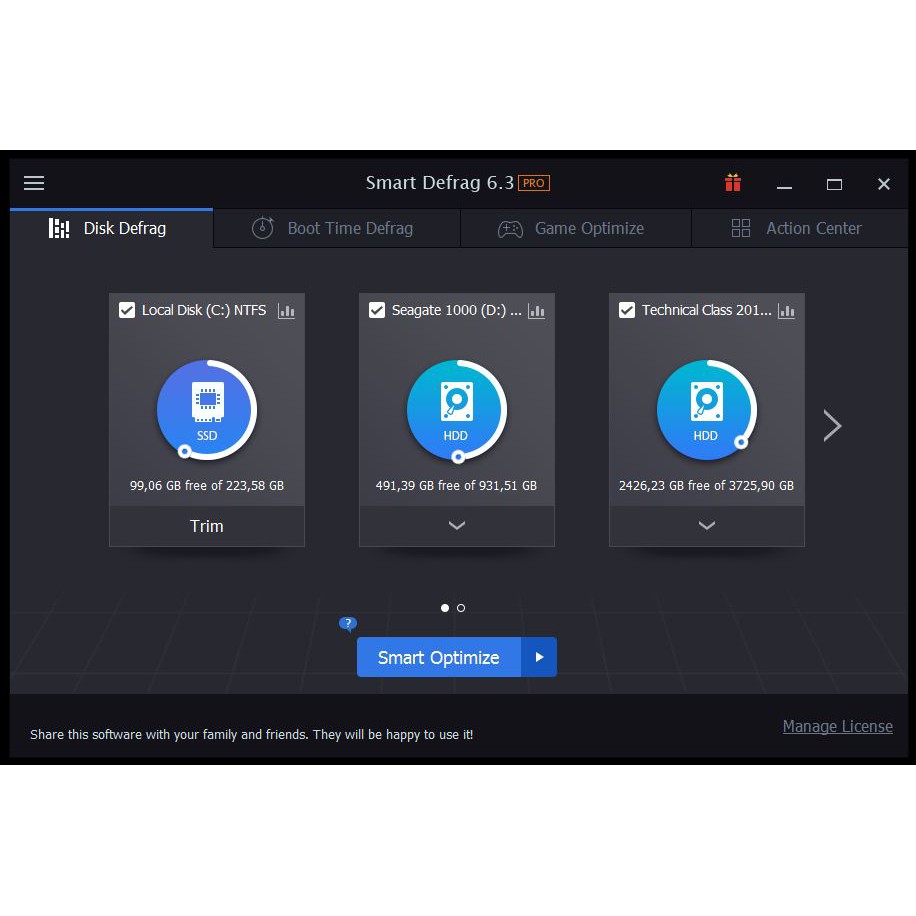Show next drives with right arrow
The image size is (916, 916).
click(832, 425)
